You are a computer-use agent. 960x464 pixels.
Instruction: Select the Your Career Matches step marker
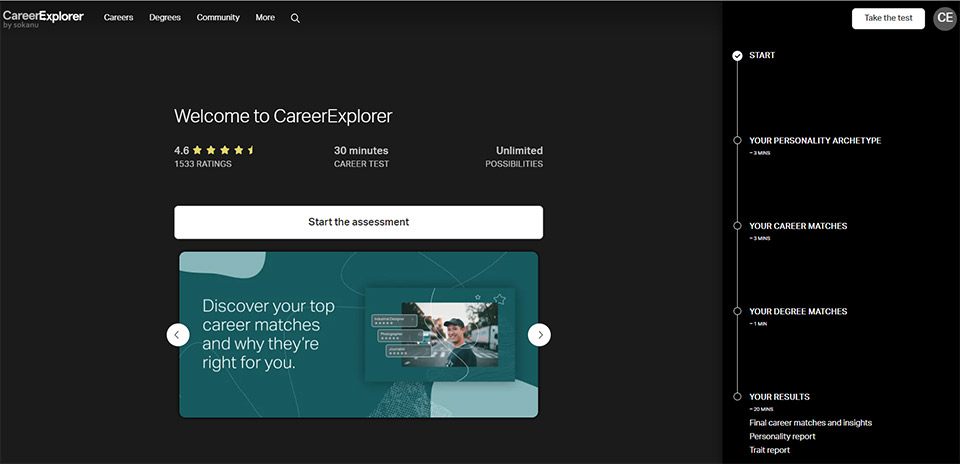point(737,226)
